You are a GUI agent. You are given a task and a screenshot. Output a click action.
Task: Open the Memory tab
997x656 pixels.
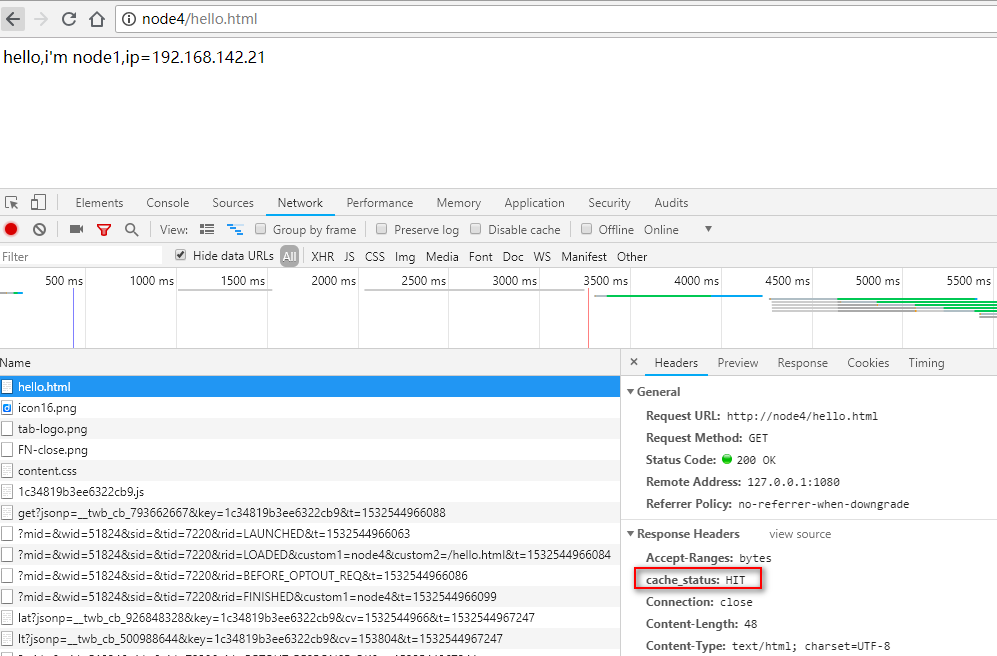point(458,203)
